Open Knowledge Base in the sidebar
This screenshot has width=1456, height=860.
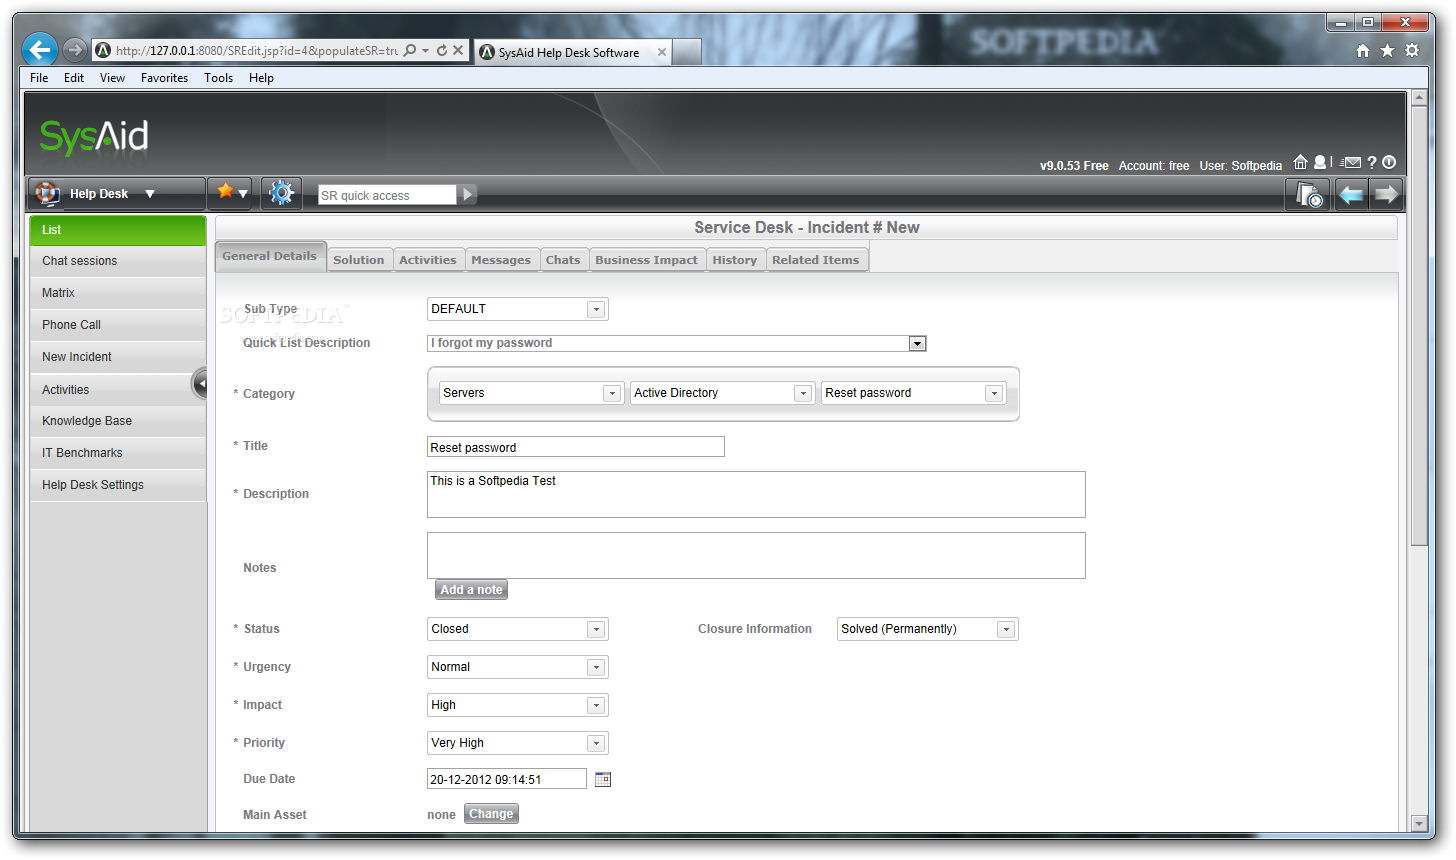118,421
